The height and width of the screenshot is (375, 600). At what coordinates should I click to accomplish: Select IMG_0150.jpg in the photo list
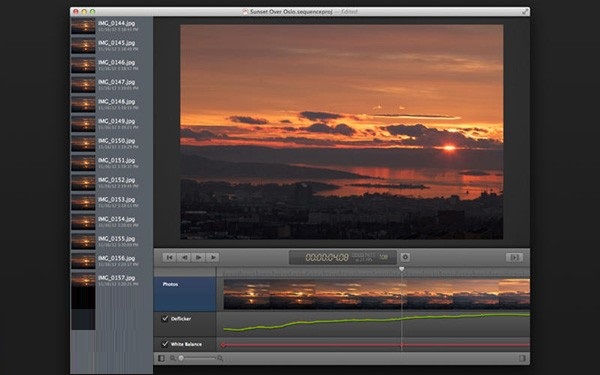(112, 143)
